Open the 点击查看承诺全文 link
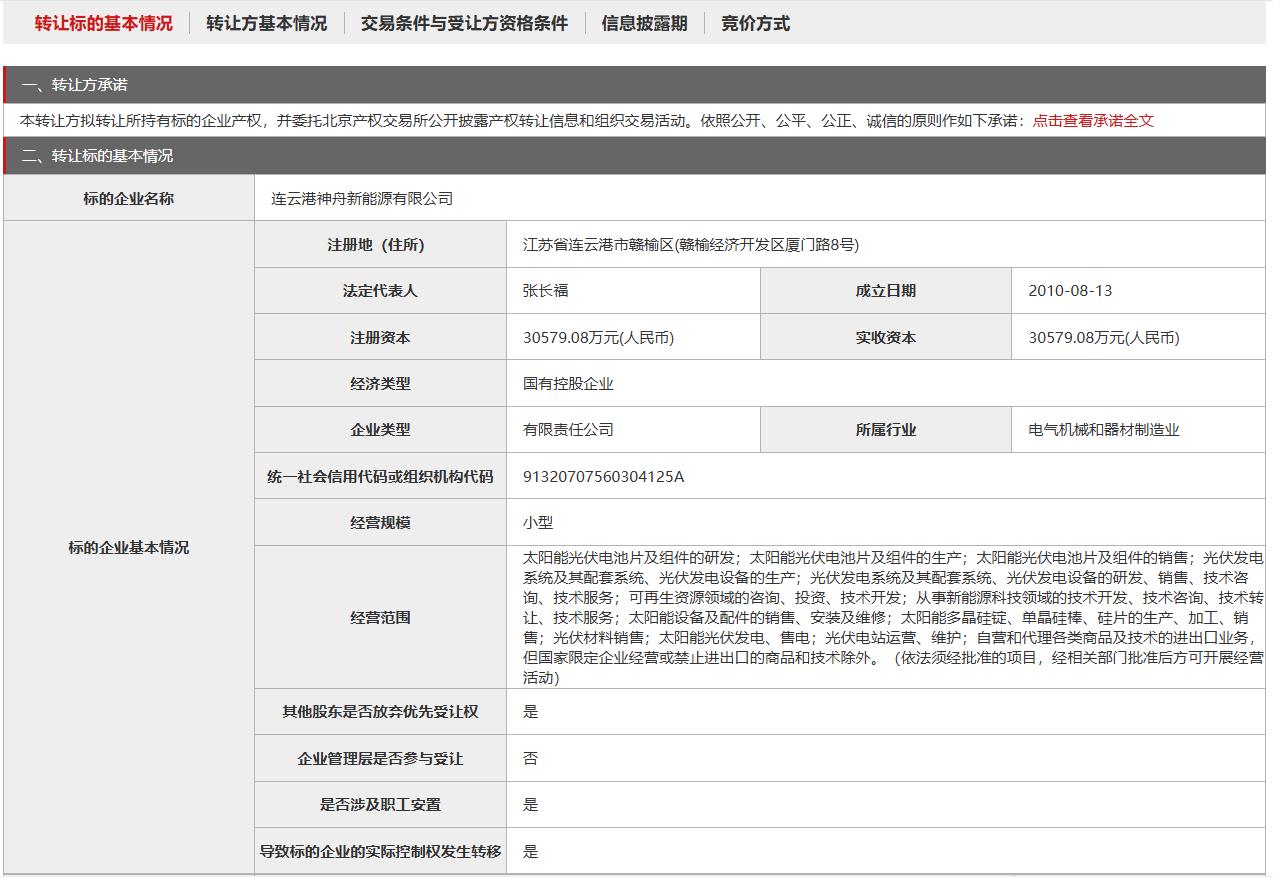This screenshot has height=877, width=1273. (1093, 120)
